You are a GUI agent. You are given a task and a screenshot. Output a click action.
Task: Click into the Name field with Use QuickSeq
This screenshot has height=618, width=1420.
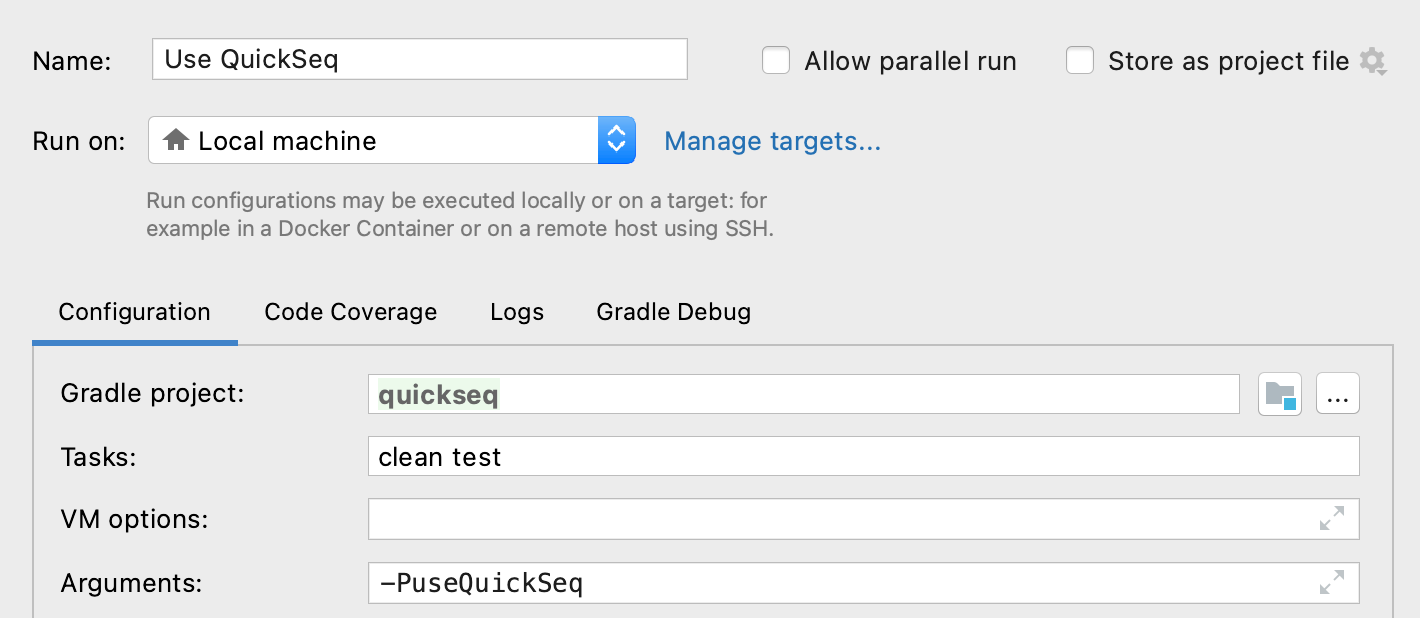(420, 59)
